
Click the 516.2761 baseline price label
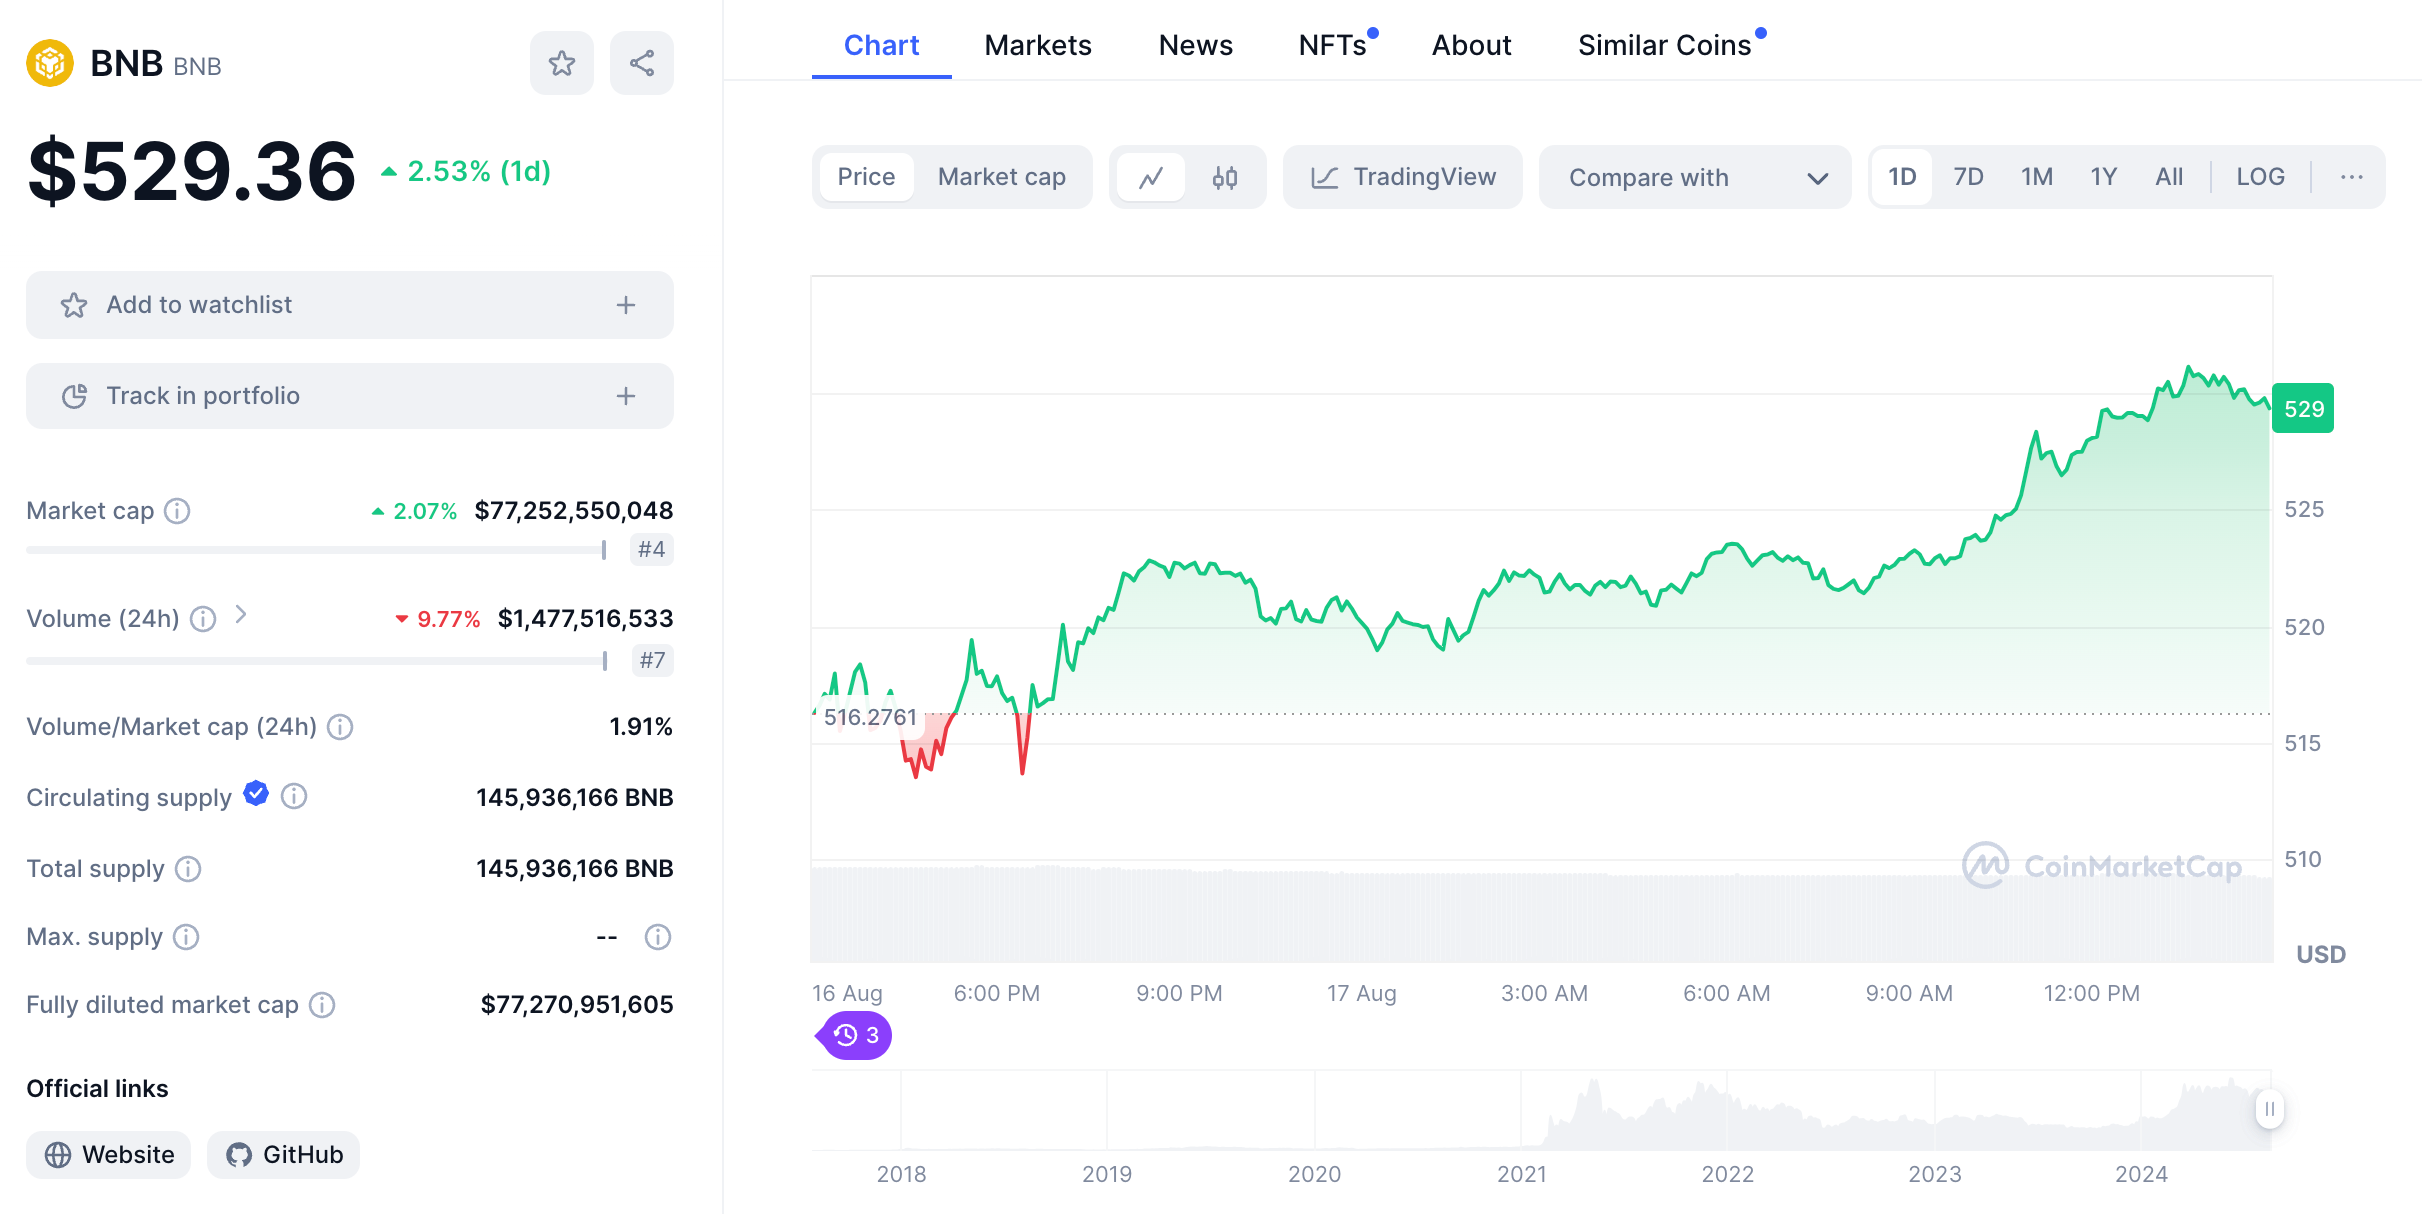(x=870, y=717)
